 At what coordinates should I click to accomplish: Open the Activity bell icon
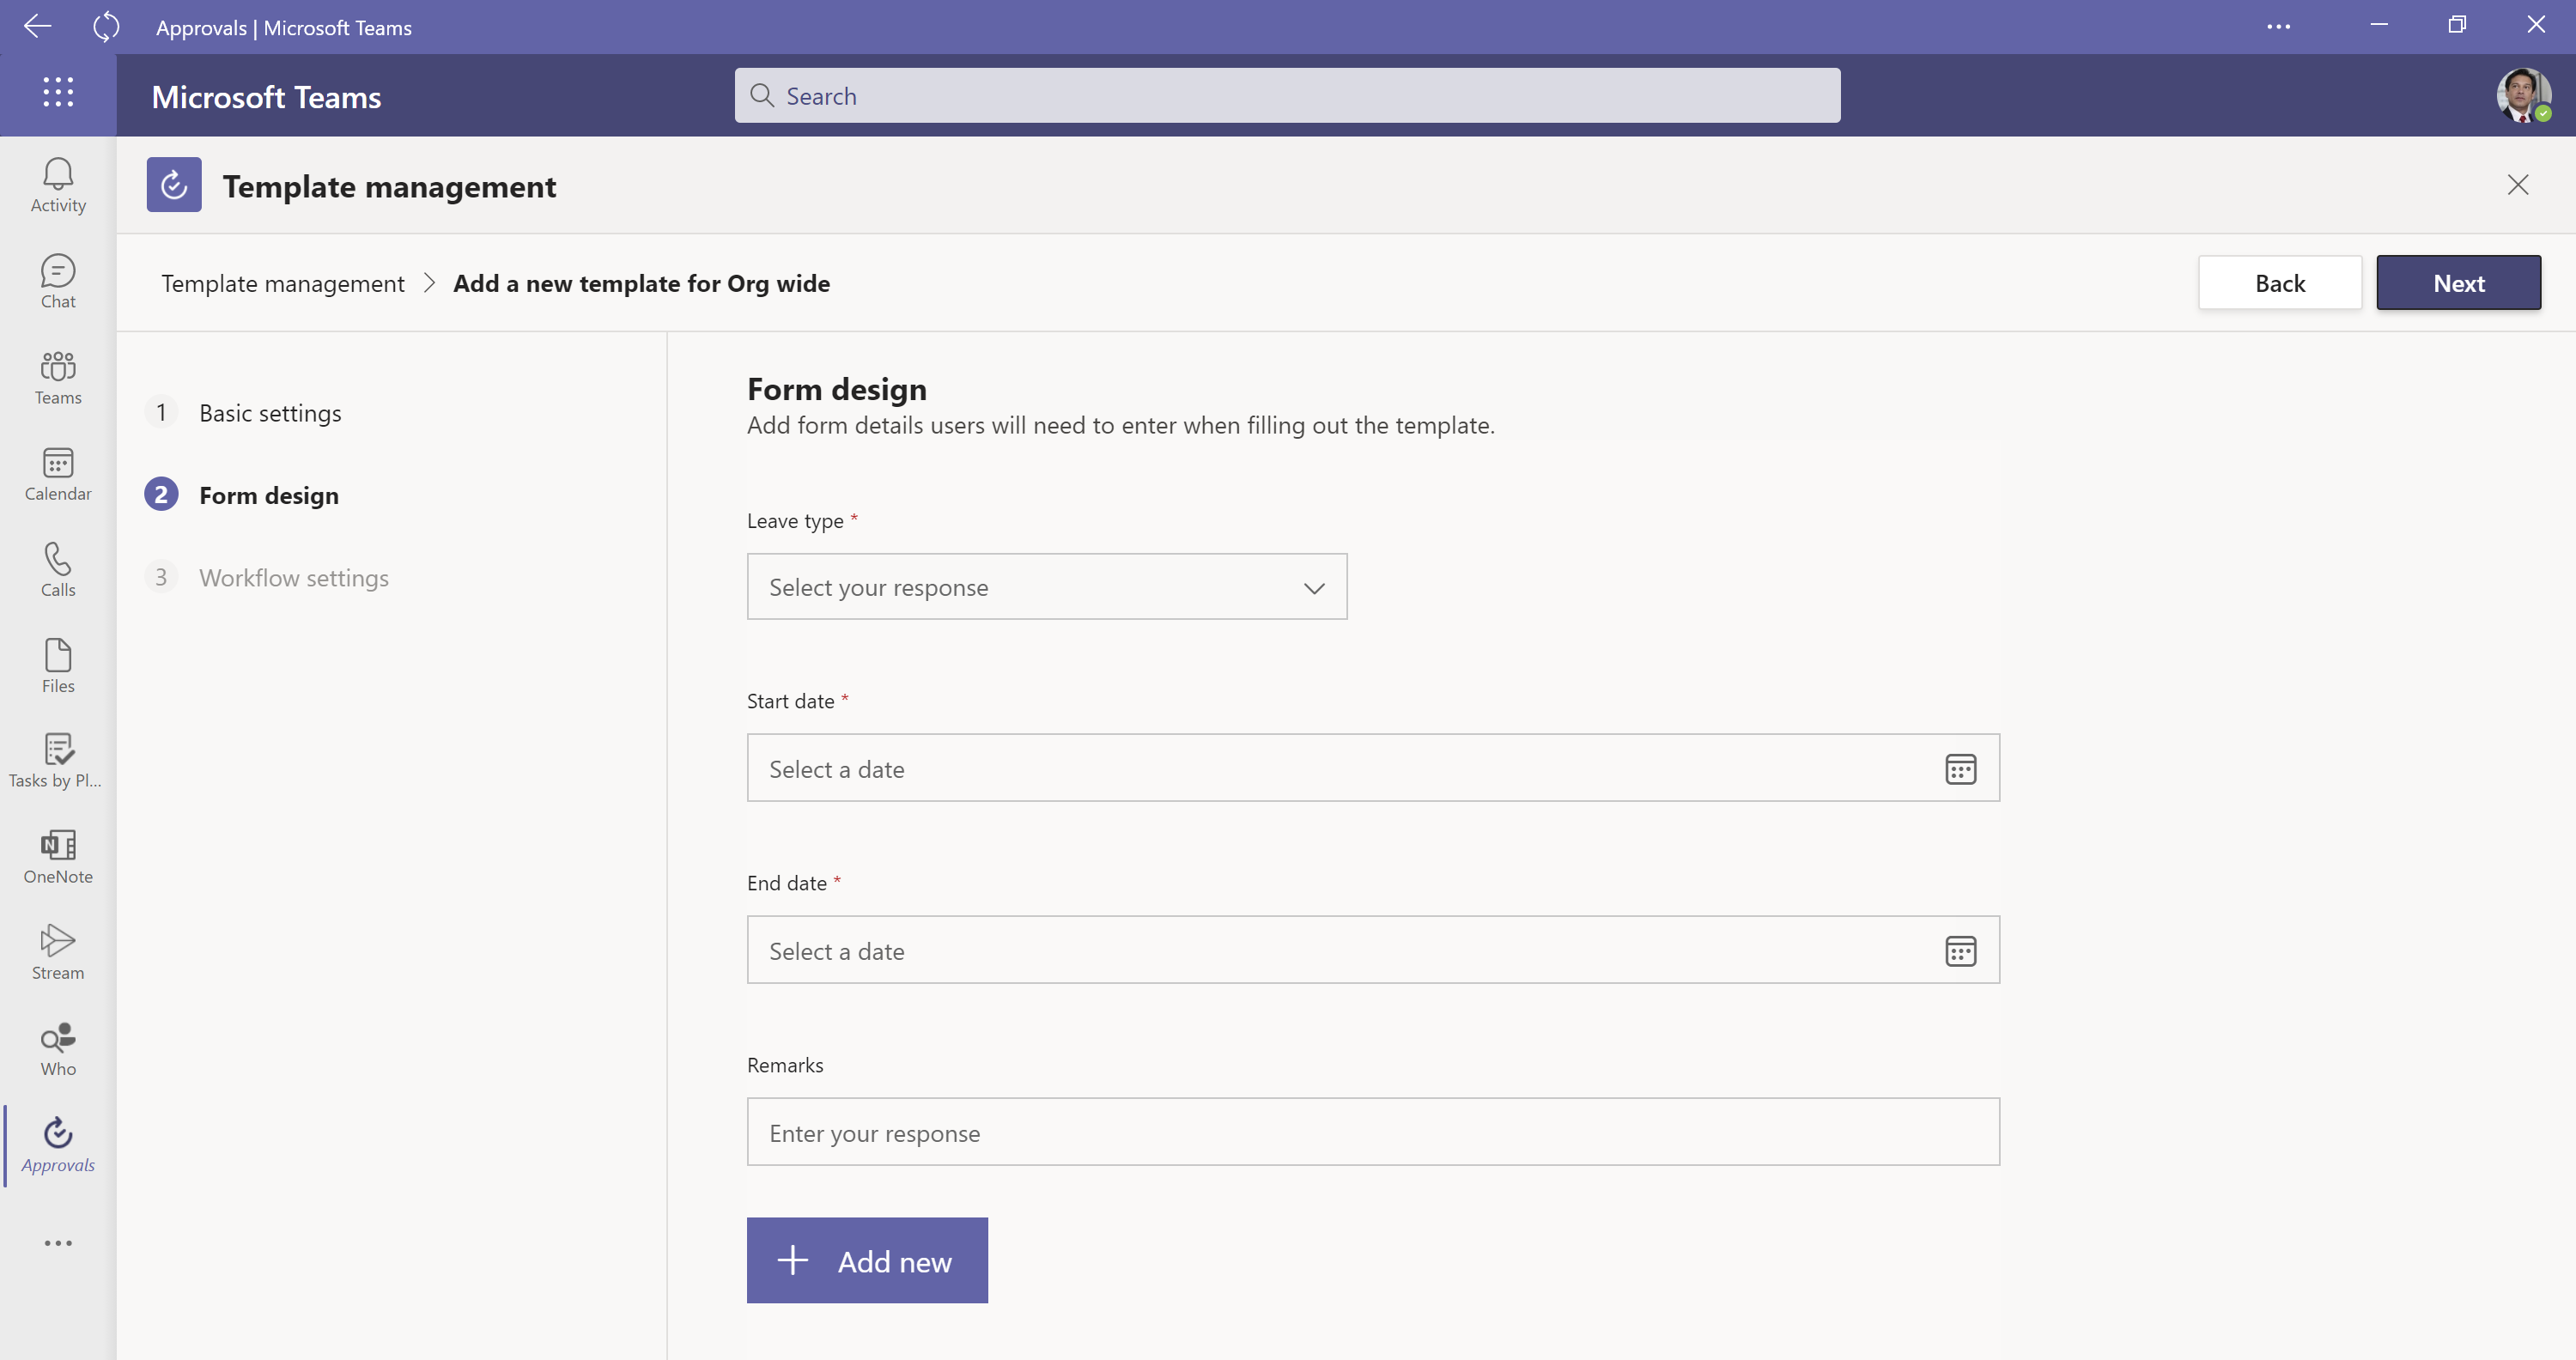[58, 185]
